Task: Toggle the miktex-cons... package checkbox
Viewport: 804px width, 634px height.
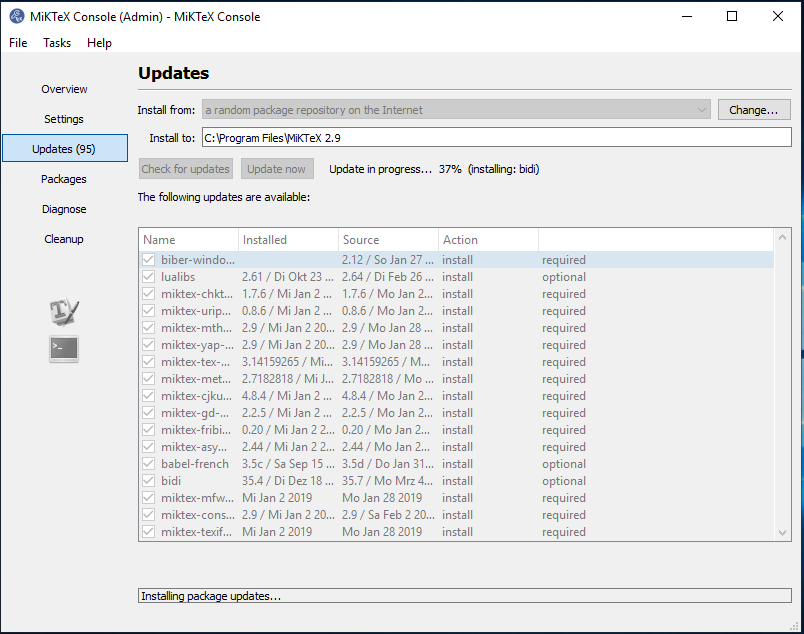Action: tap(148, 514)
